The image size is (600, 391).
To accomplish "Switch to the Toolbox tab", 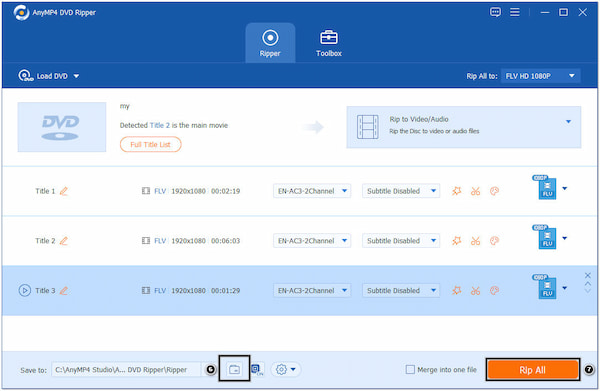I will pos(329,43).
